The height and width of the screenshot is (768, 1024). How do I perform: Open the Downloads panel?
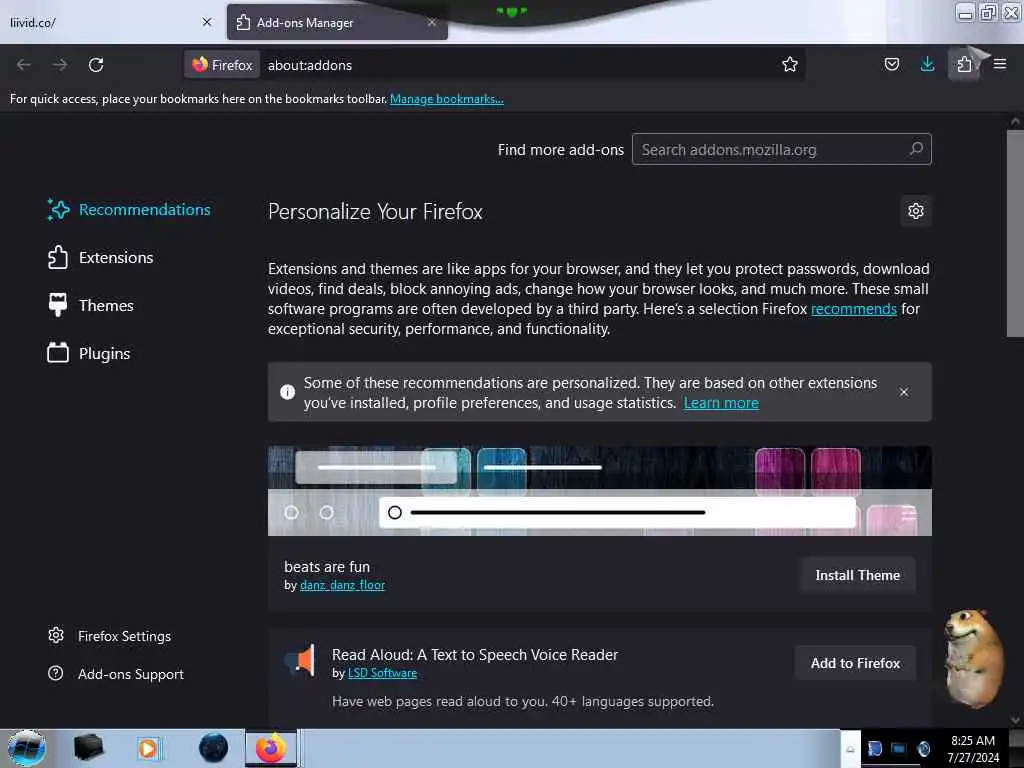click(x=927, y=64)
